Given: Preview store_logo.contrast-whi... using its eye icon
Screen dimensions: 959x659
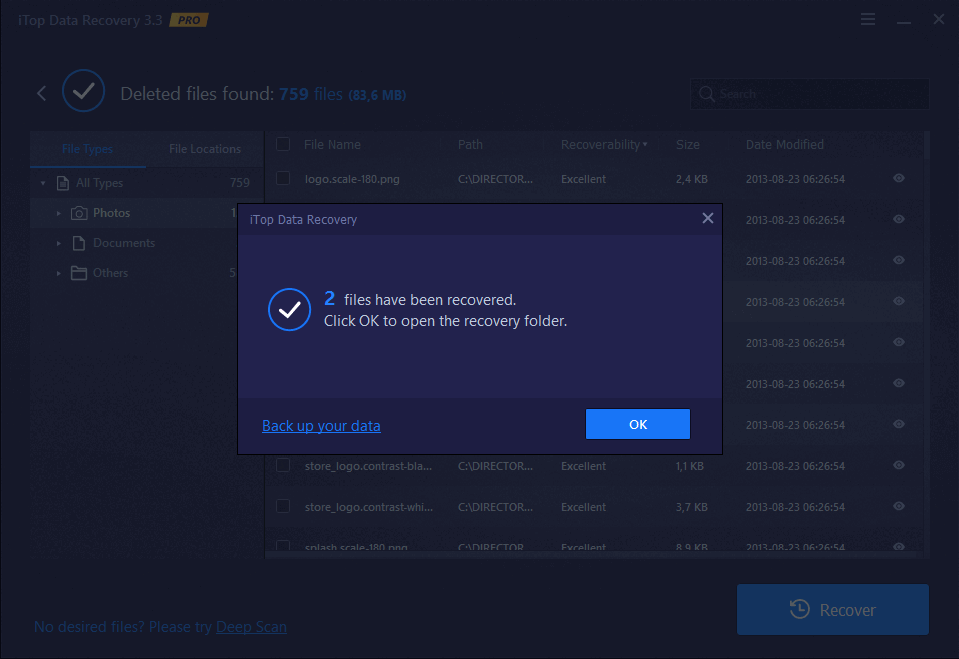Looking at the screenshot, I should (x=898, y=507).
